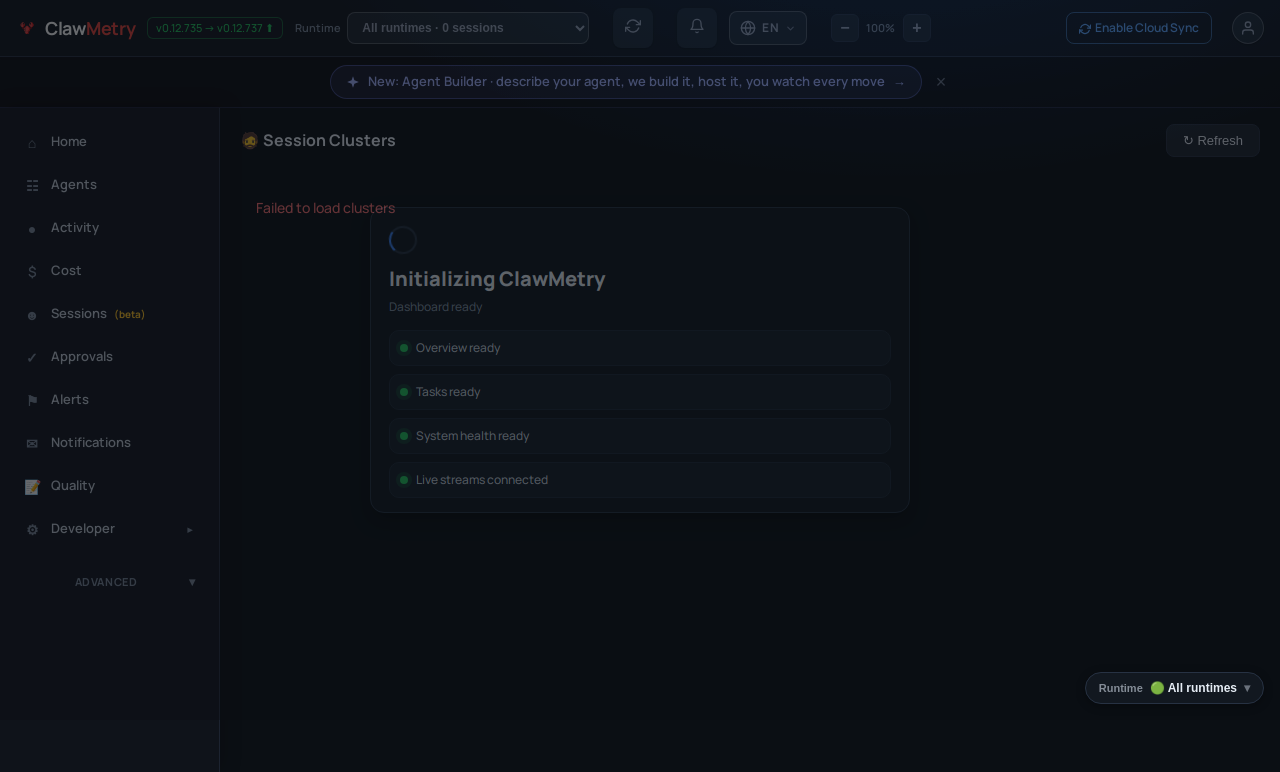
Task: Open Alerts in sidebar
Action: click(110, 400)
